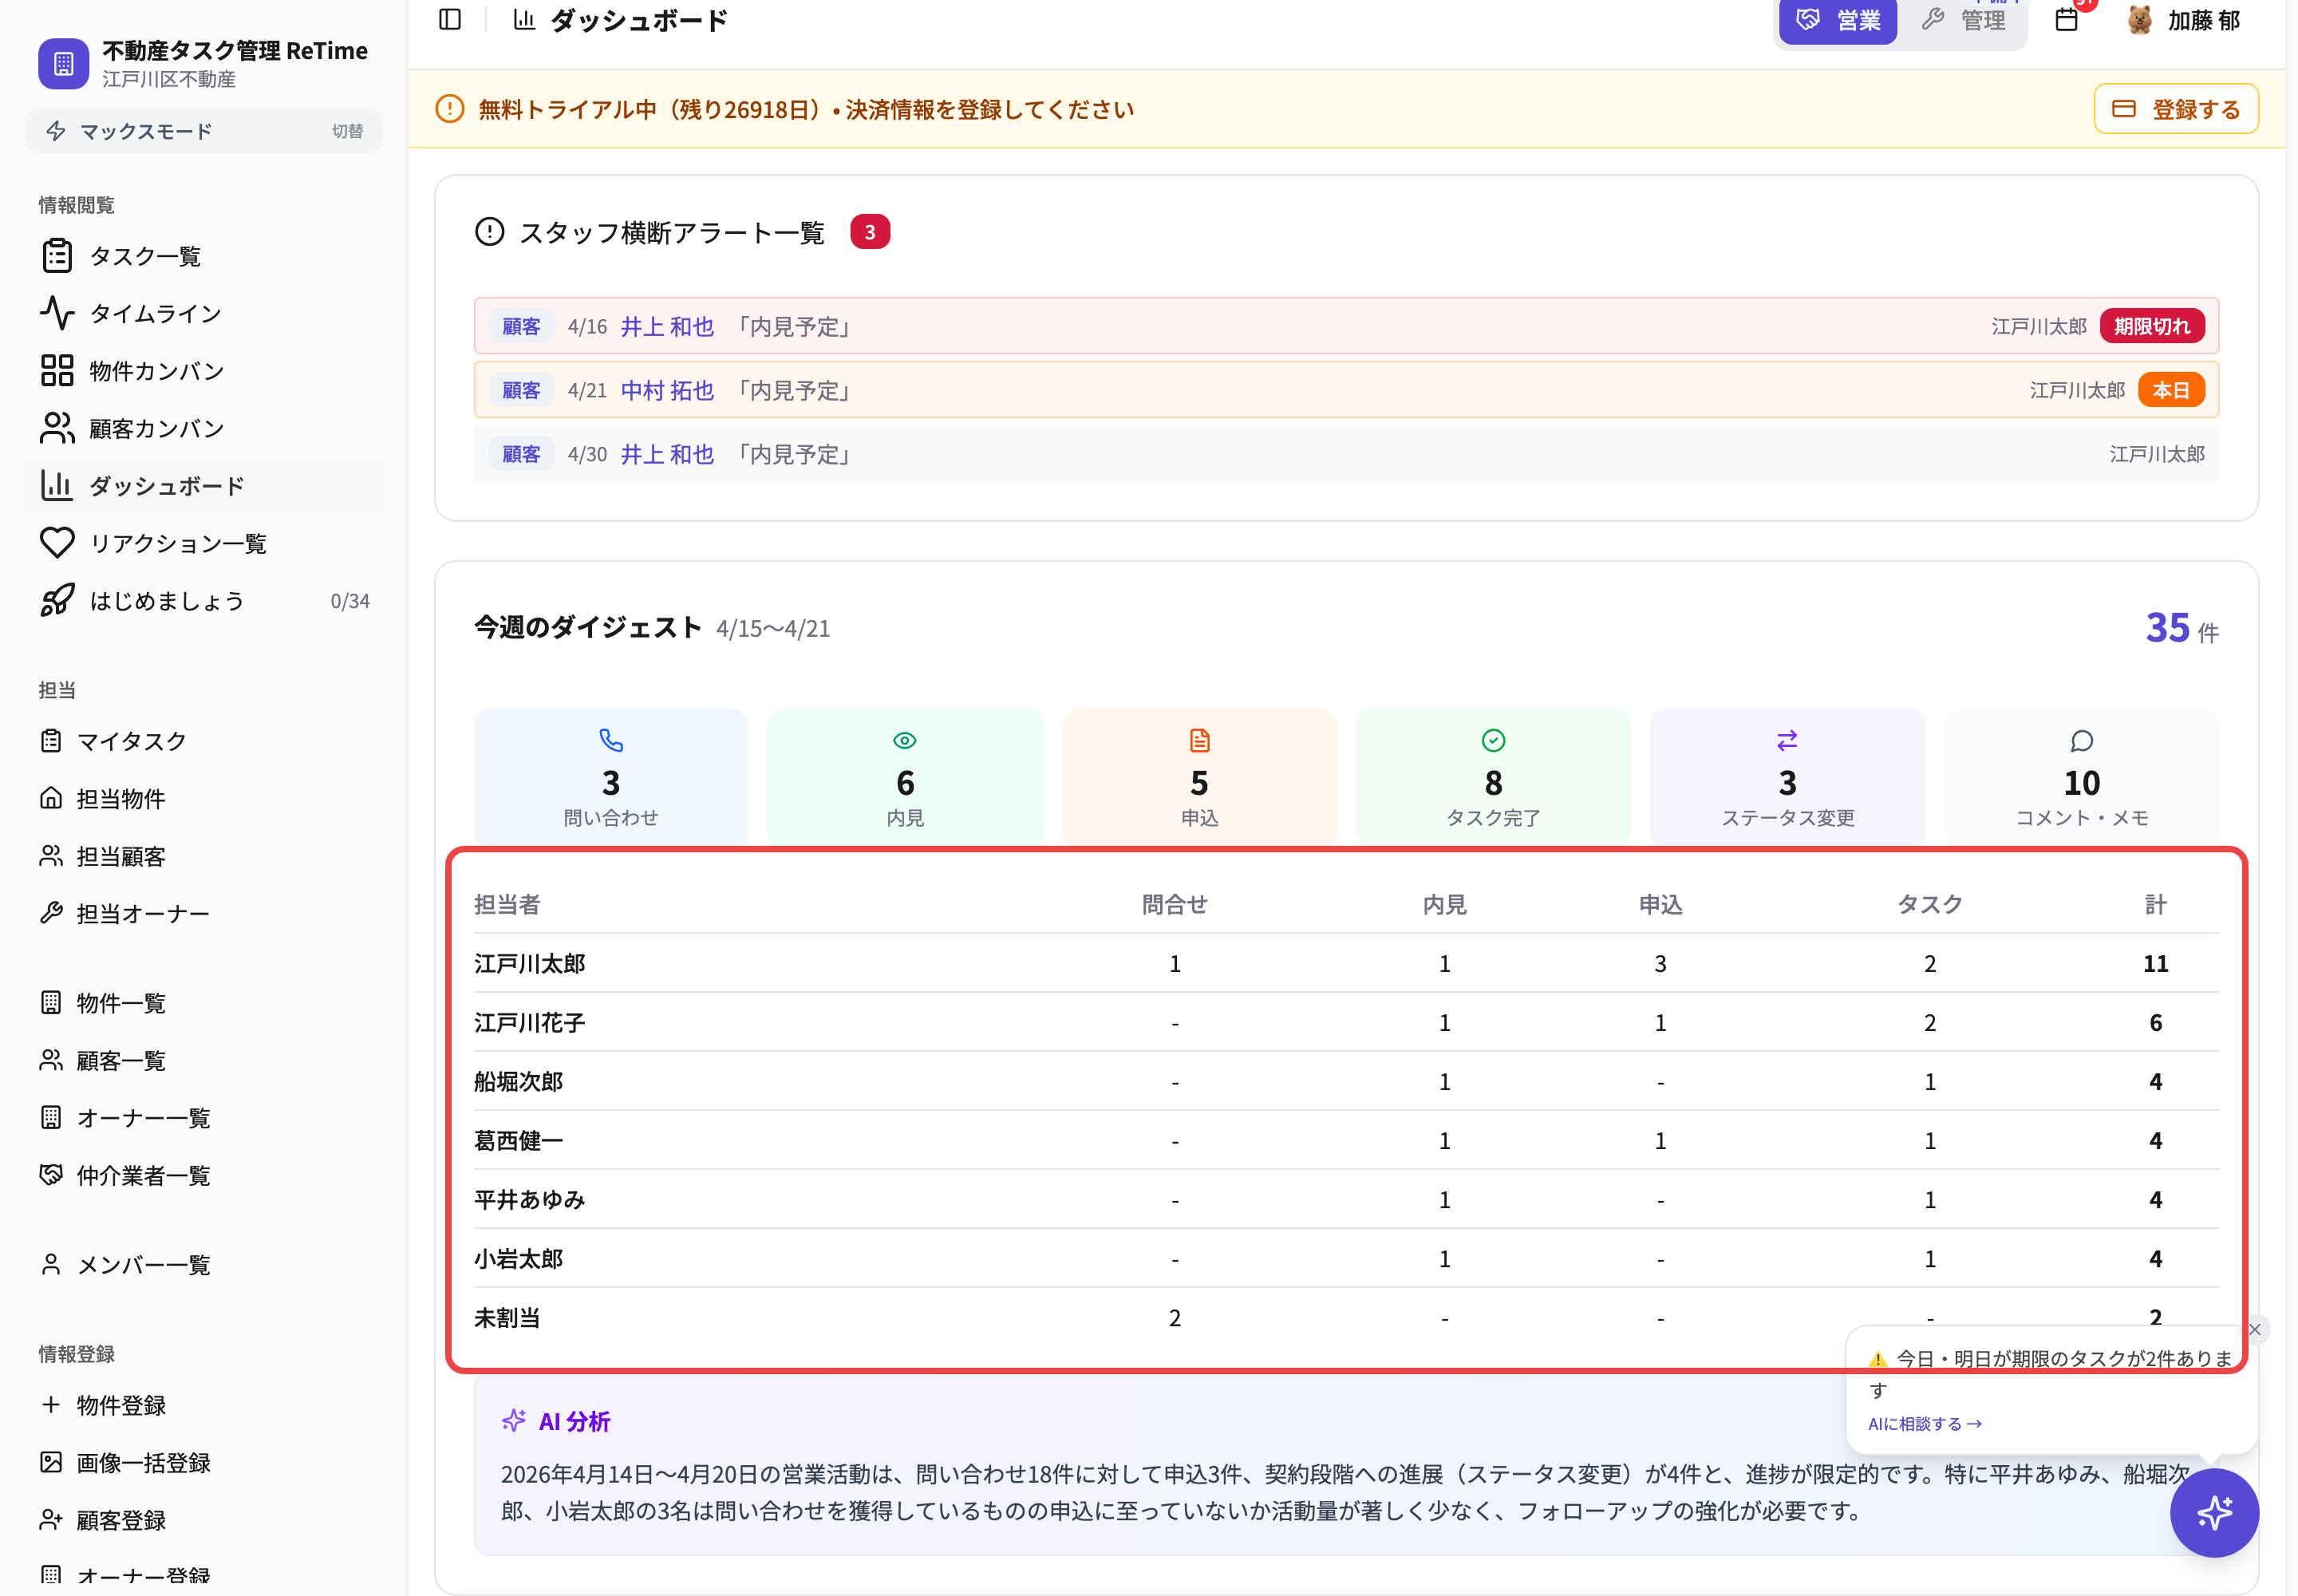This screenshot has height=1596, width=2298.
Task: Open 顧客カンバン people icon
Action: (x=57, y=428)
